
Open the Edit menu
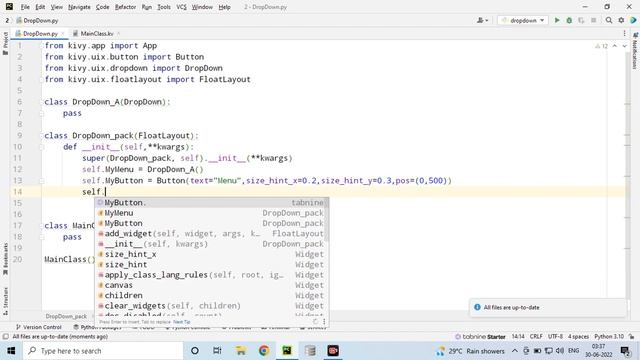tap(40, 7)
